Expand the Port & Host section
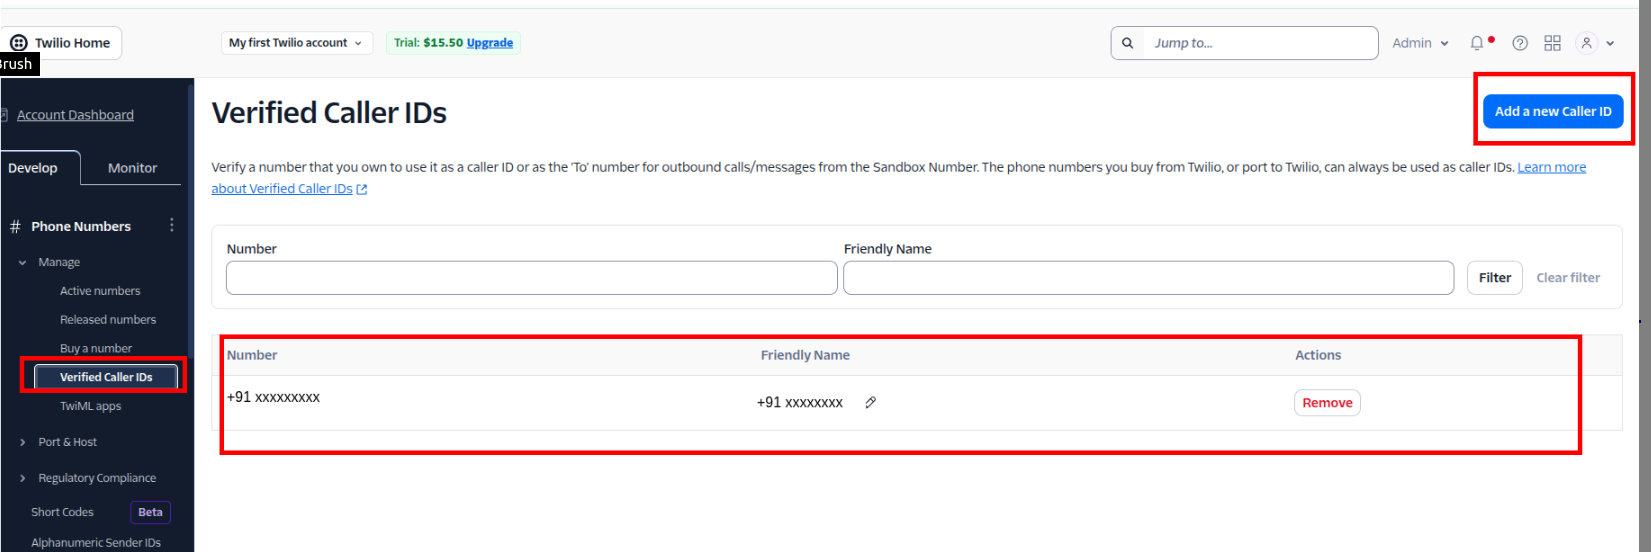Image resolution: width=1651 pixels, height=552 pixels. coord(22,442)
